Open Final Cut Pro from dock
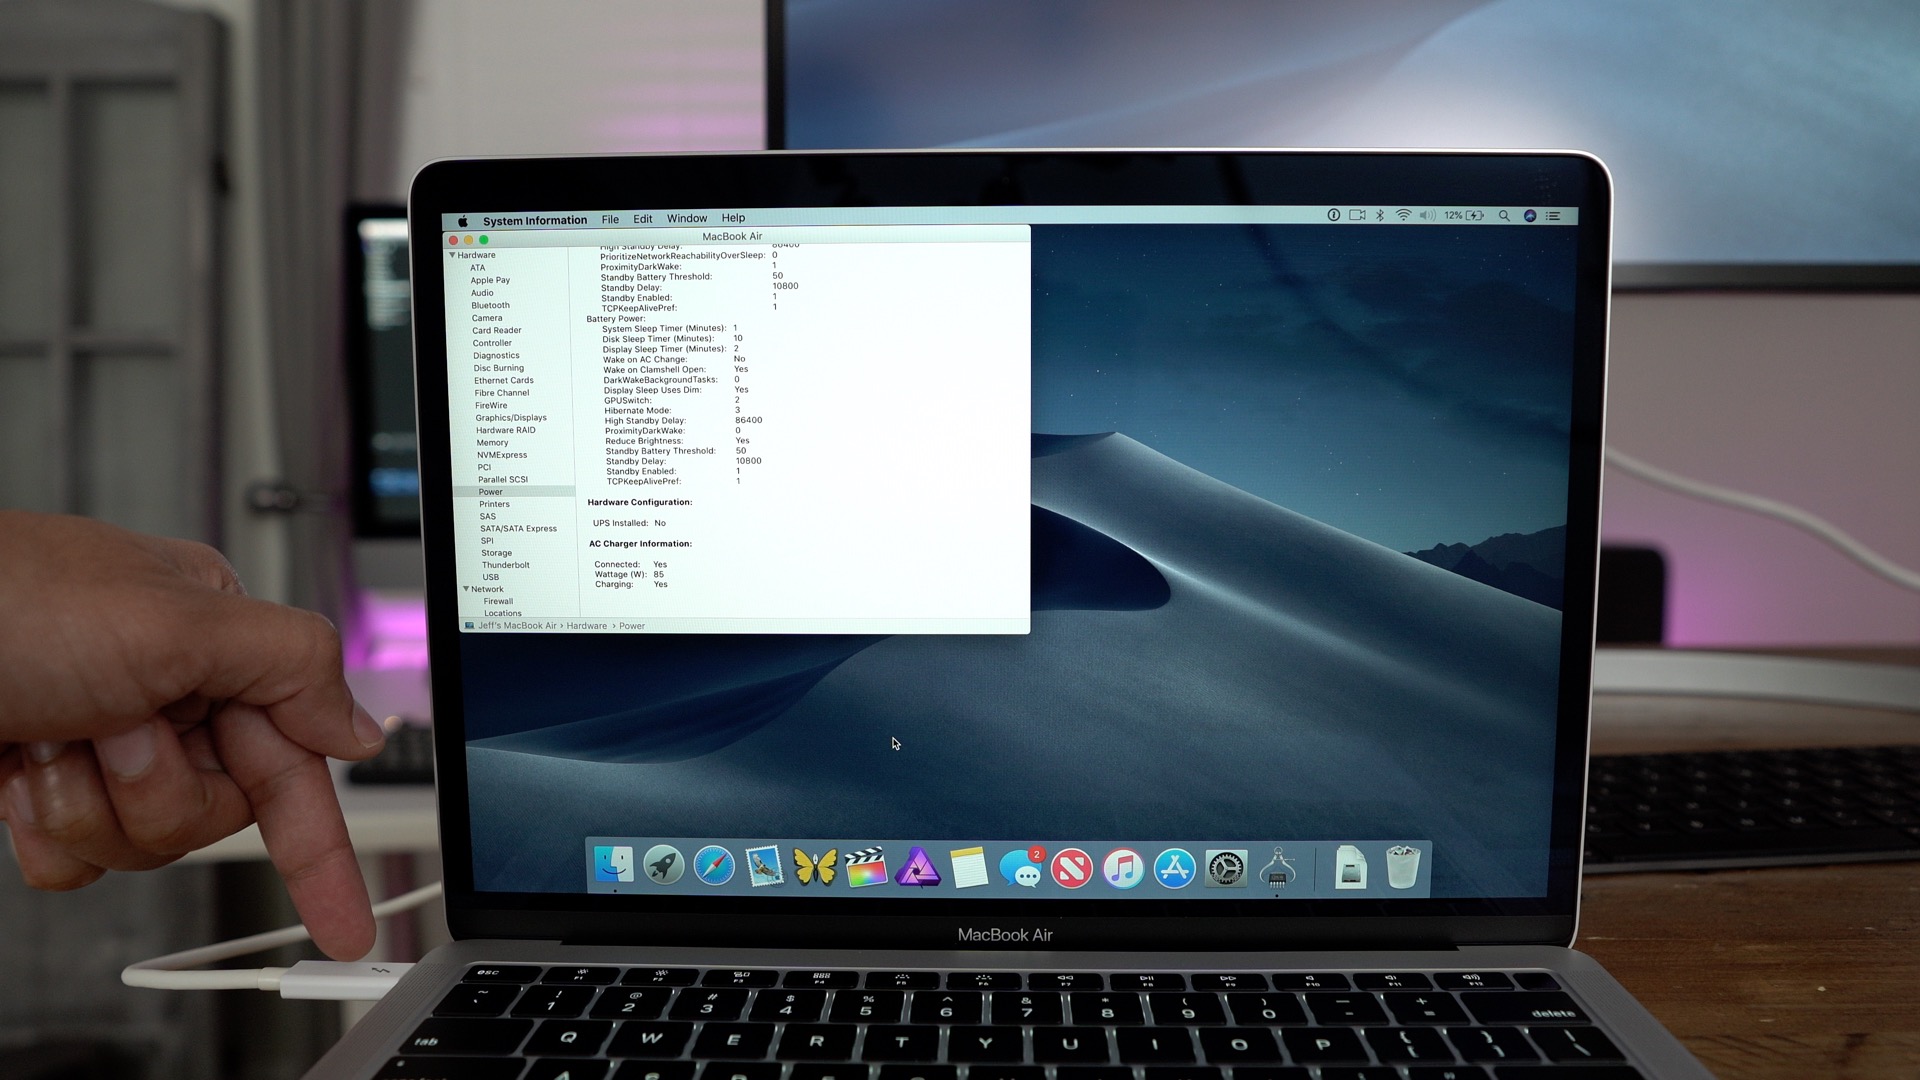Viewport: 1920px width, 1080px height. point(866,867)
